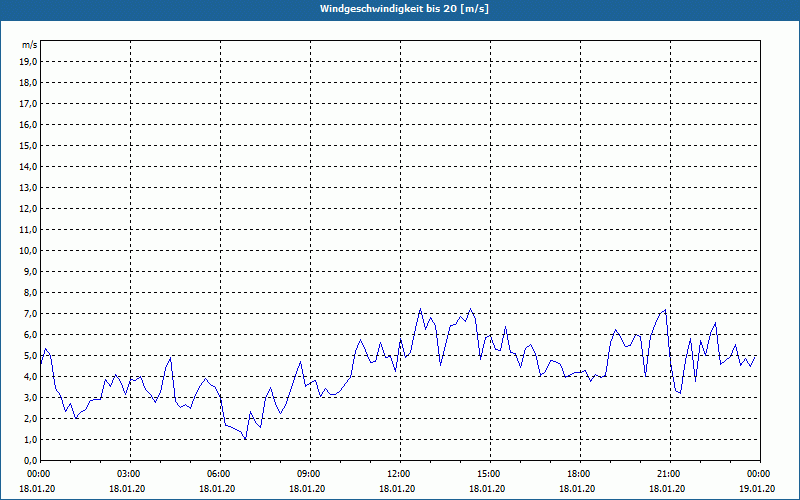
Task: Click the 5,0 y-axis label
Action: [30, 356]
